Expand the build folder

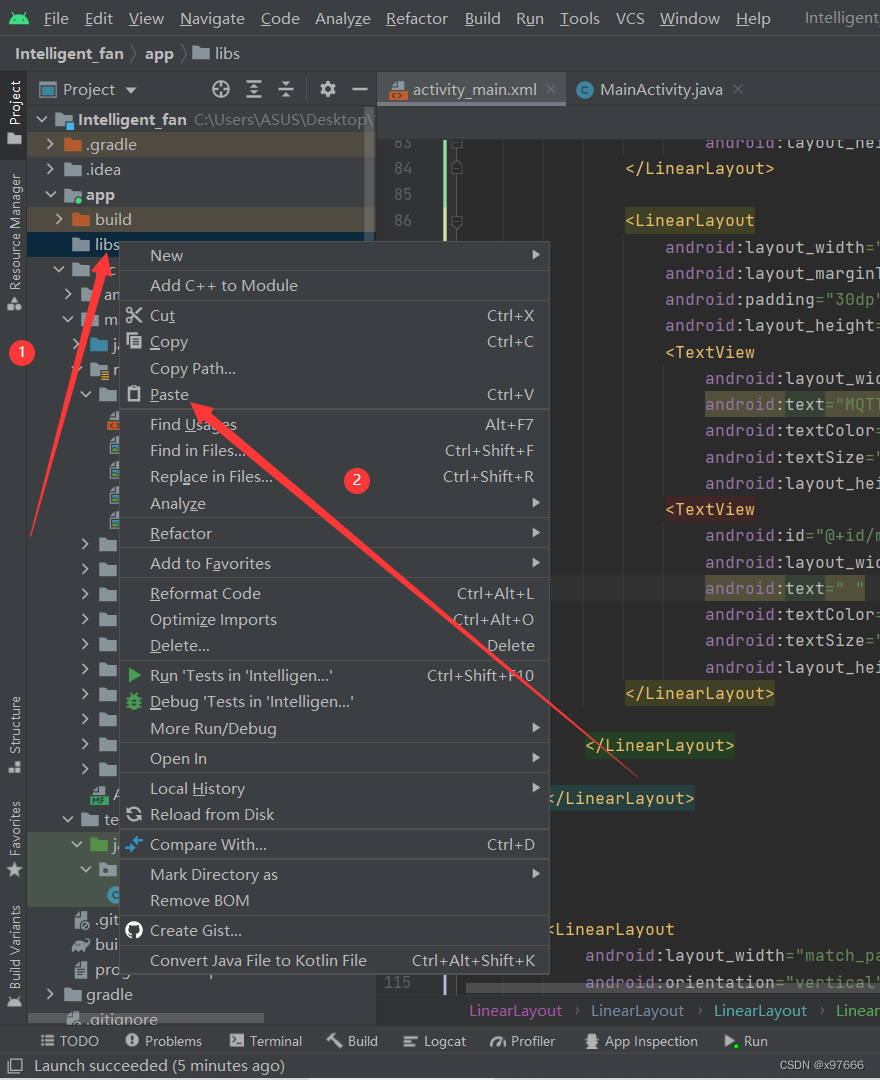pyautogui.click(x=59, y=220)
